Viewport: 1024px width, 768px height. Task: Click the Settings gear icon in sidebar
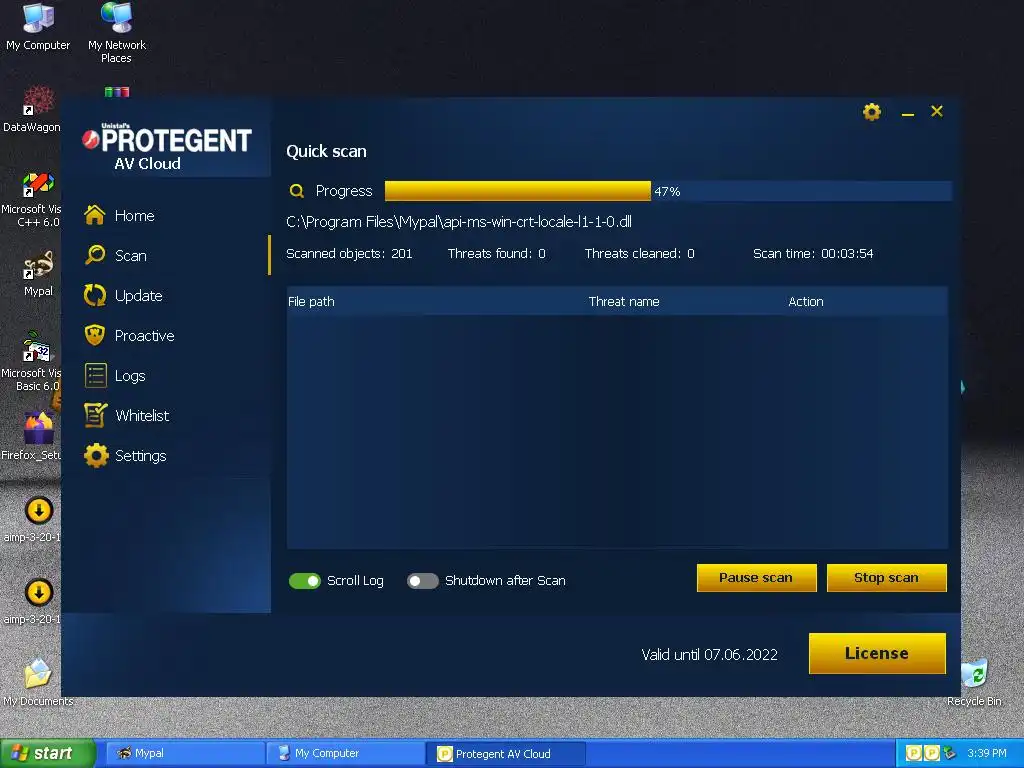click(96, 455)
